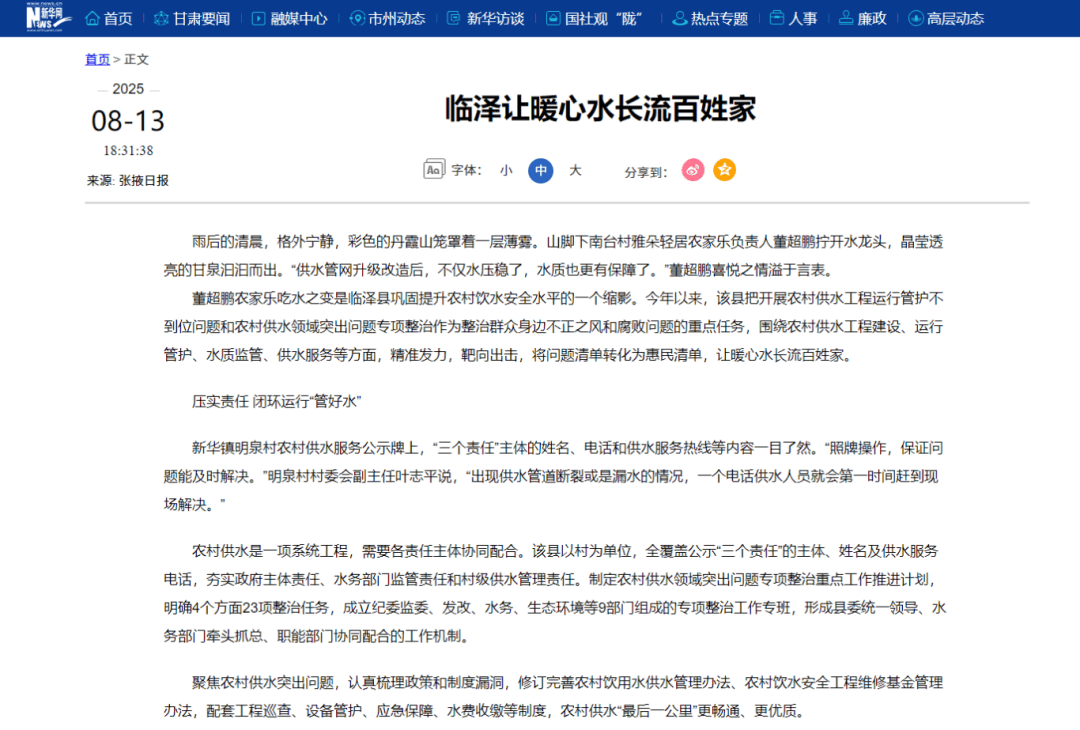
Task: Click the home icon beside 首页
Action: 92,19
